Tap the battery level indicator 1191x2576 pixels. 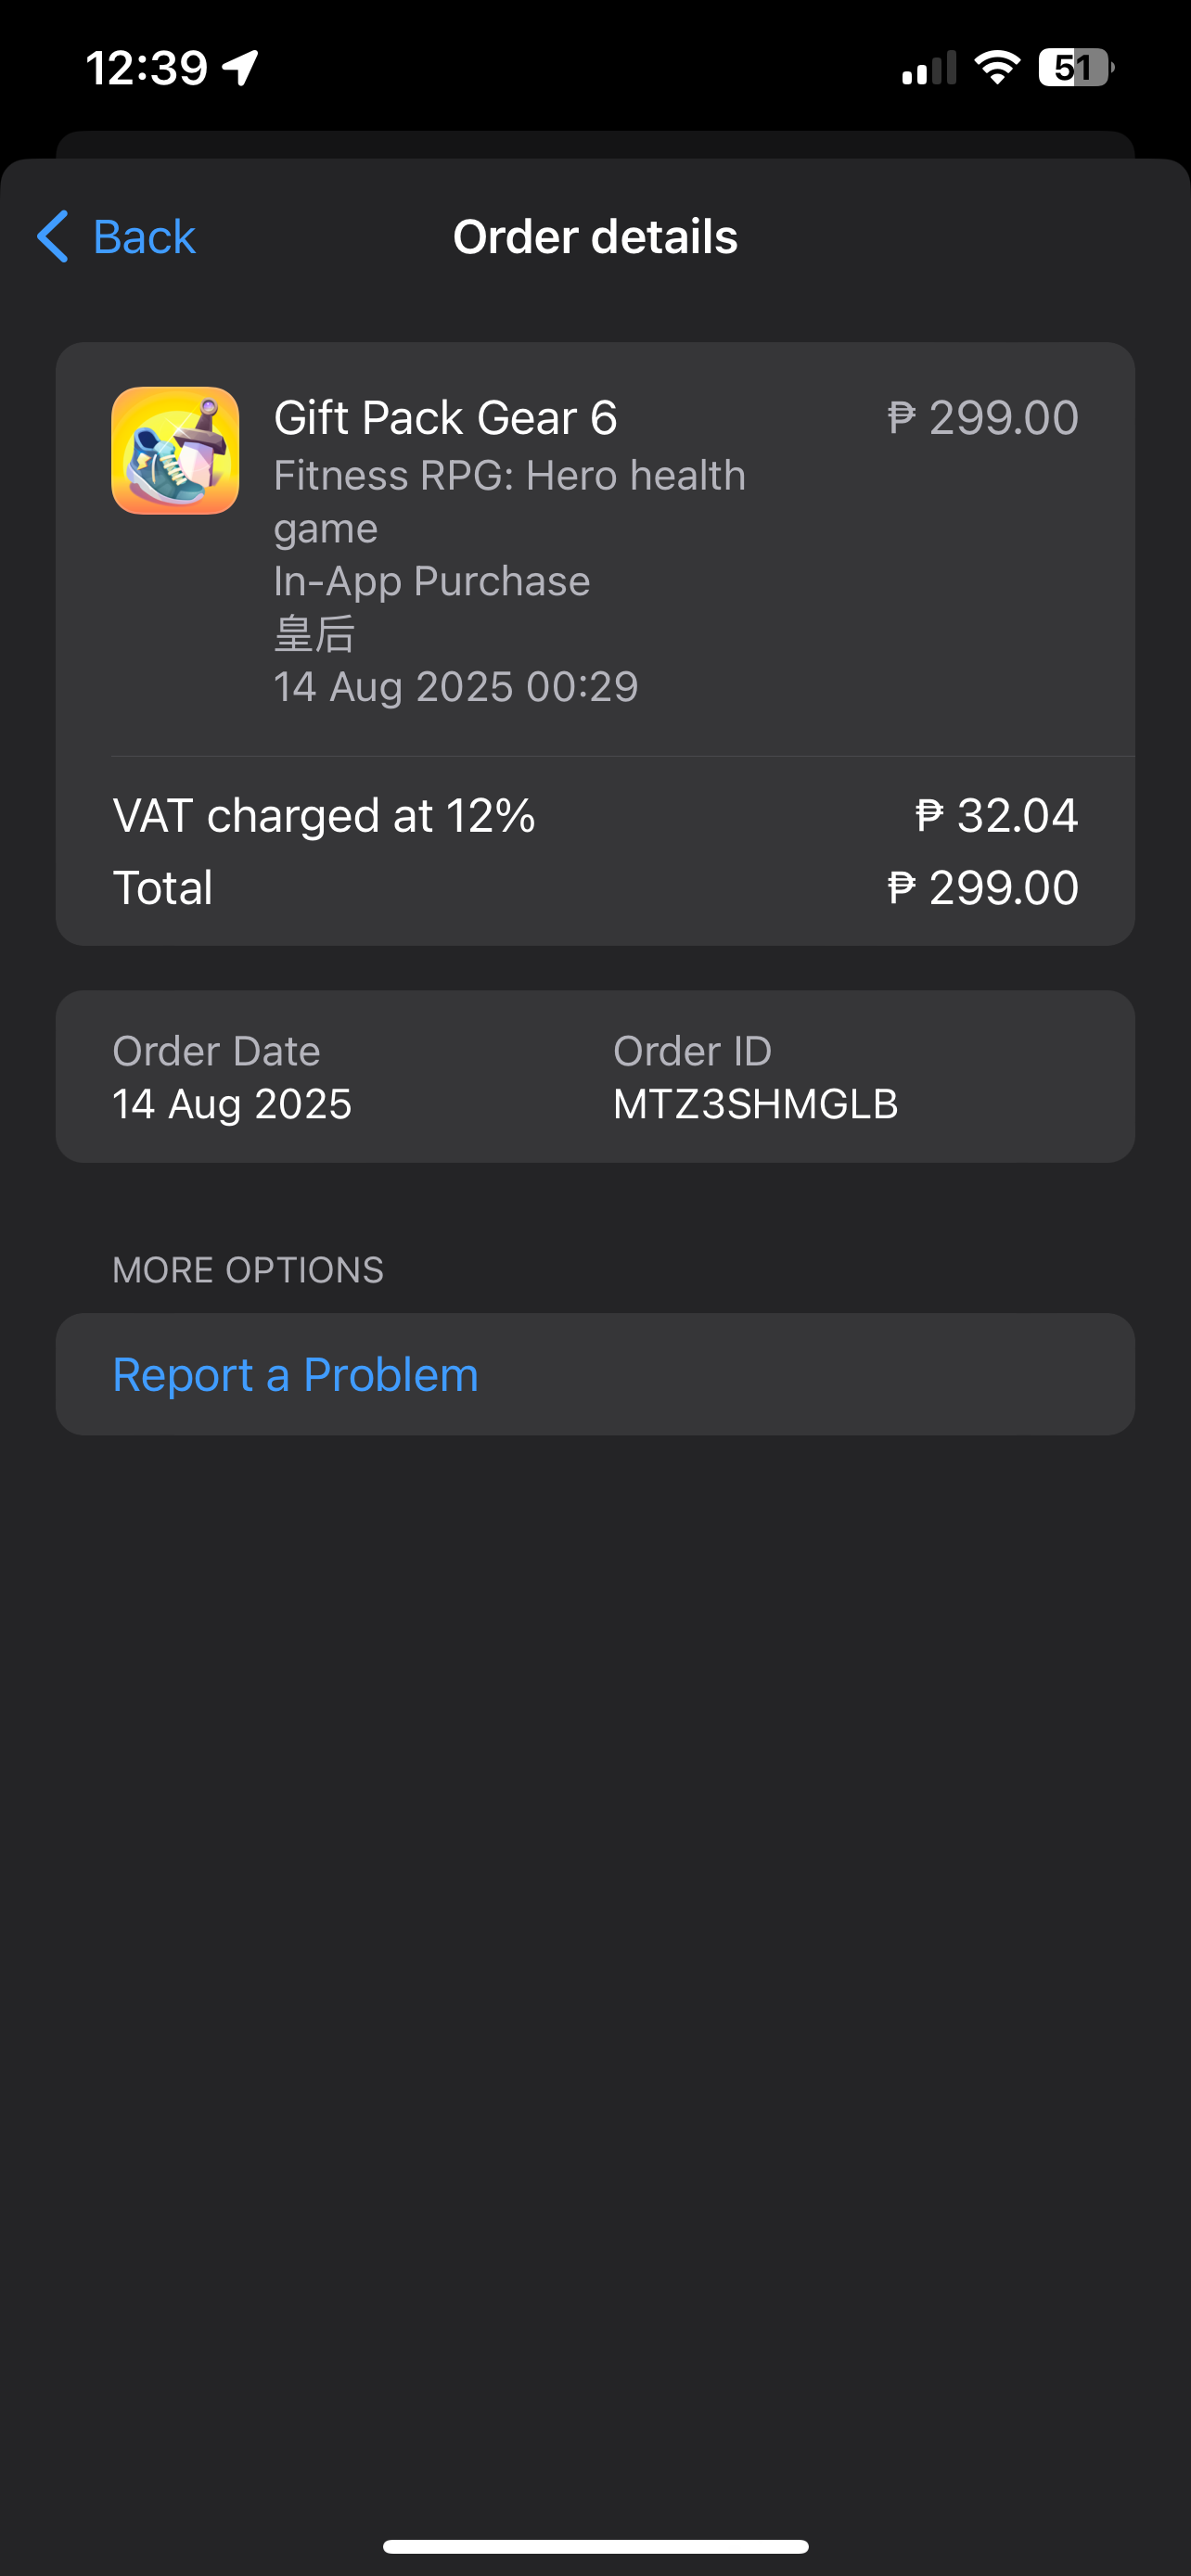click(x=1075, y=68)
